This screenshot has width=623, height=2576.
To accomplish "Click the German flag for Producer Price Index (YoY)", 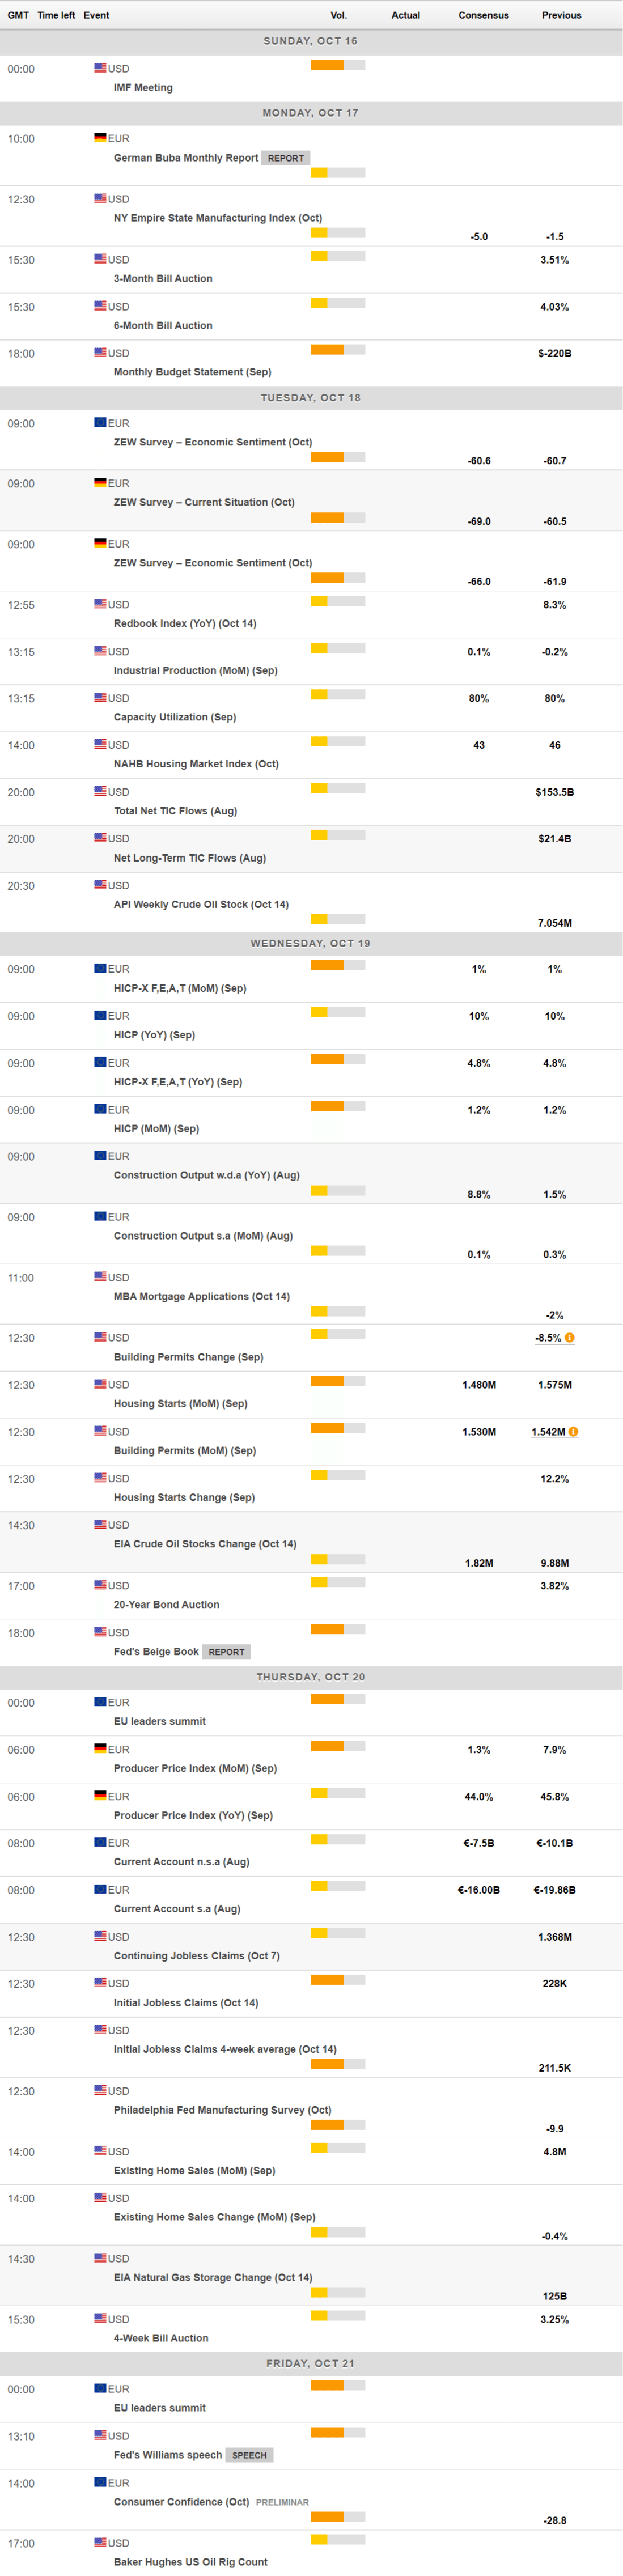I will [100, 1796].
